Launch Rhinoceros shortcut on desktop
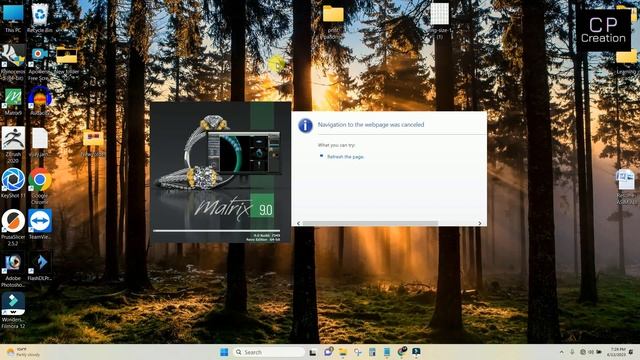Viewport: 640px width, 360px height. coord(13,61)
